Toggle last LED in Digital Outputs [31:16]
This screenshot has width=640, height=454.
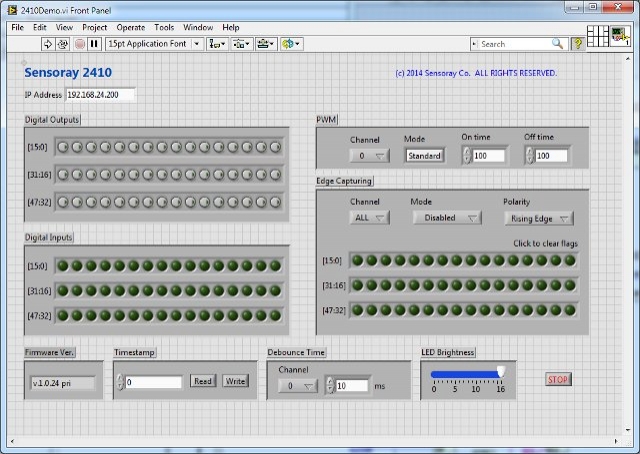276,175
